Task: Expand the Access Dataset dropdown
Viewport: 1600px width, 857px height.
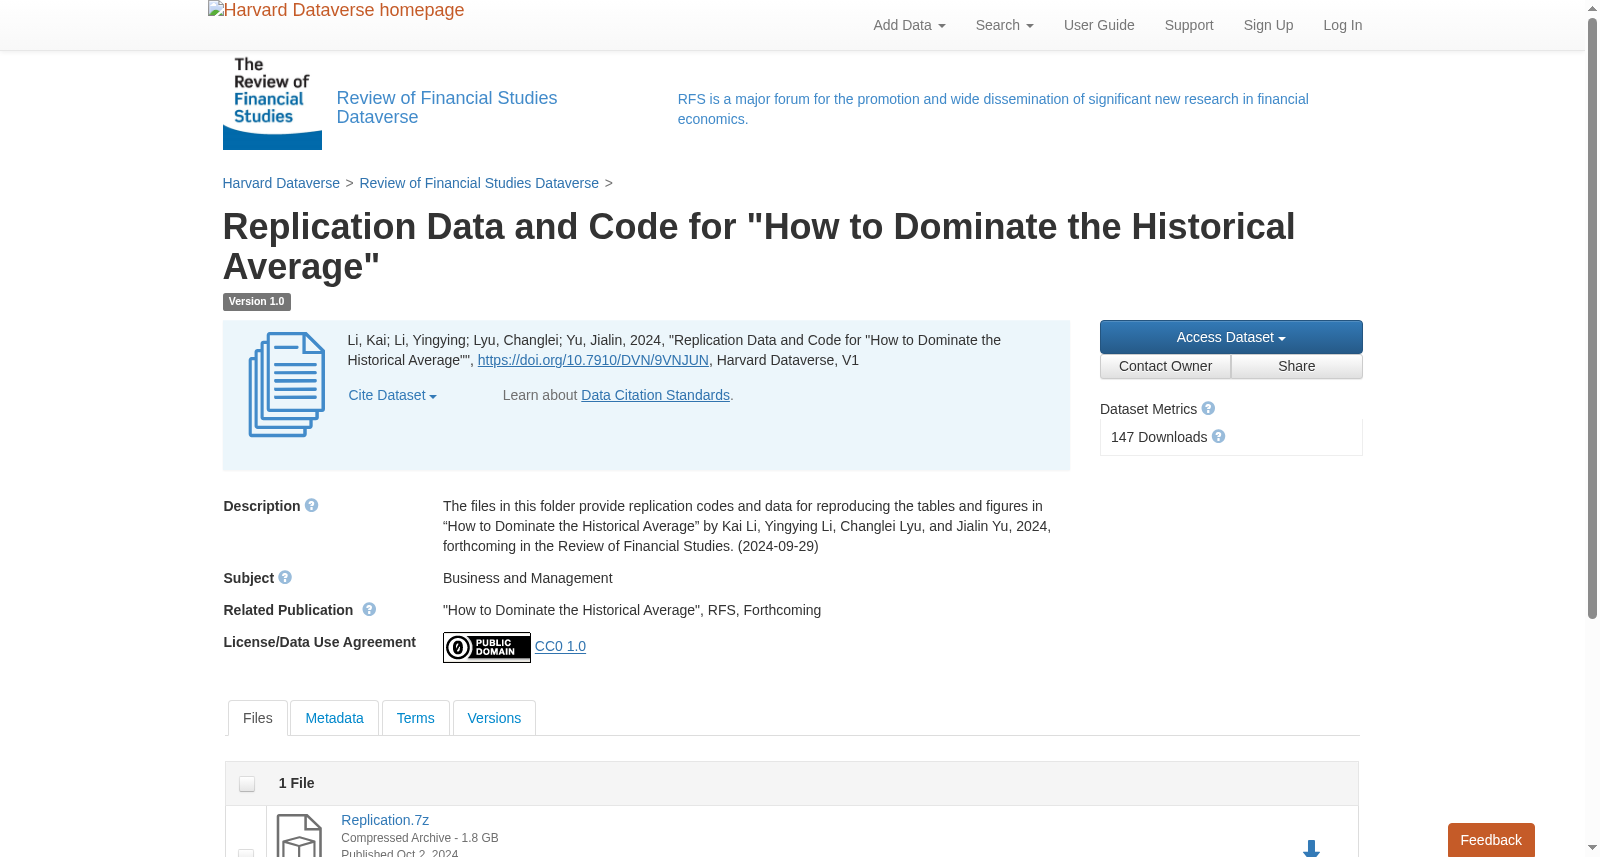Action: (x=1231, y=337)
